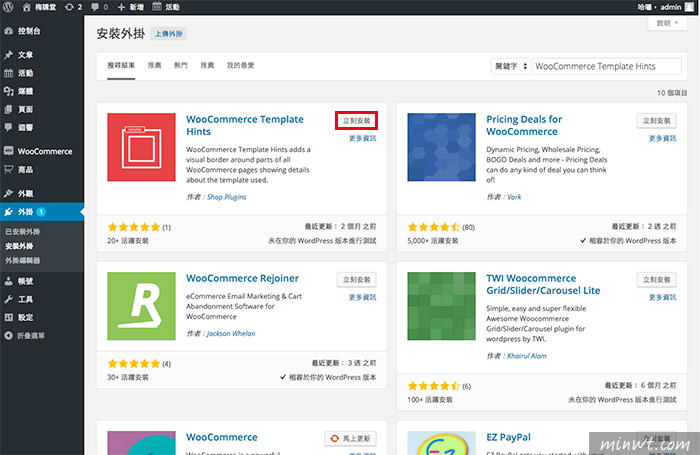The width and height of the screenshot is (700, 455).
Task: Click the EZ PayPal title link
Action: (508, 437)
